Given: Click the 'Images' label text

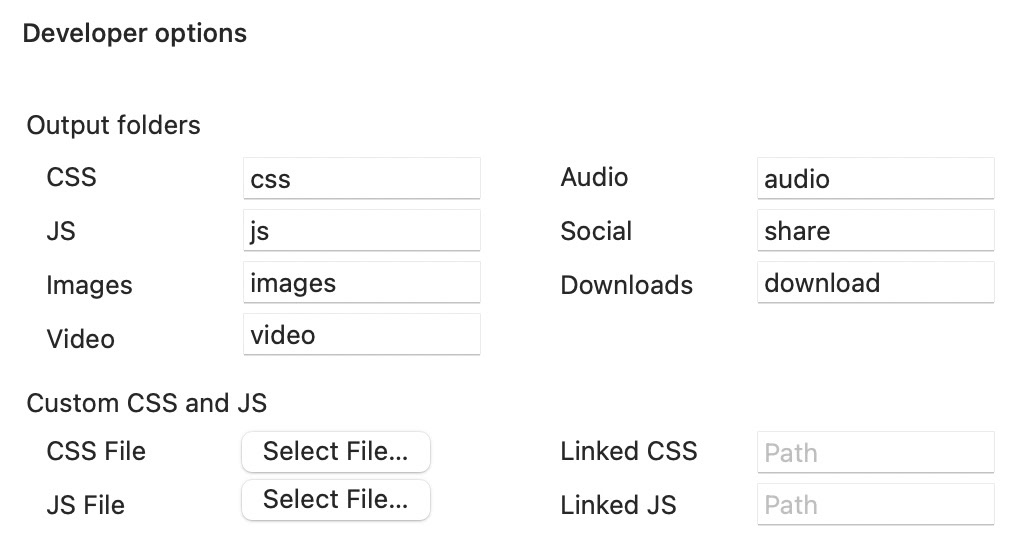Looking at the screenshot, I should [x=89, y=285].
